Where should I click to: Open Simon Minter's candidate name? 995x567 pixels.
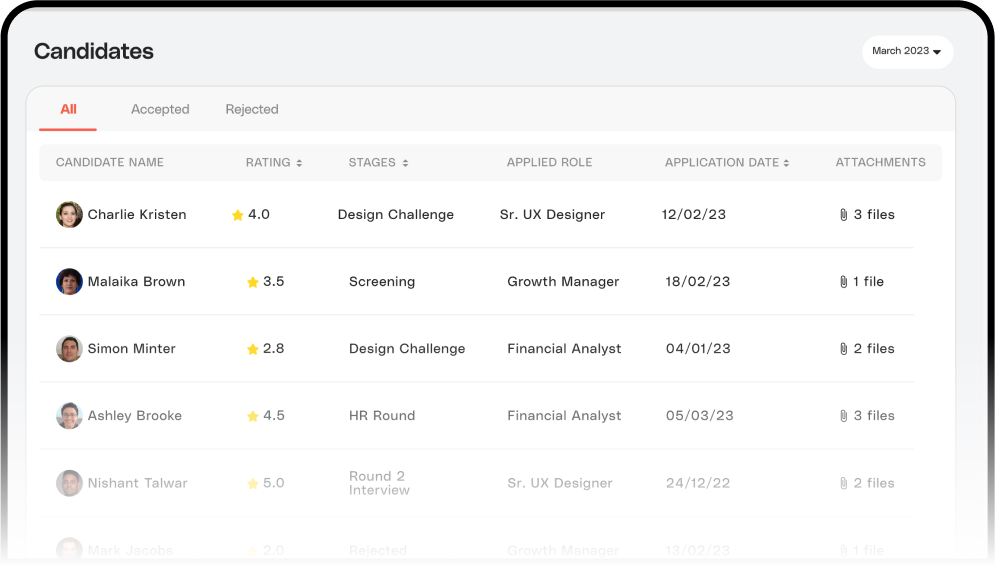point(132,349)
